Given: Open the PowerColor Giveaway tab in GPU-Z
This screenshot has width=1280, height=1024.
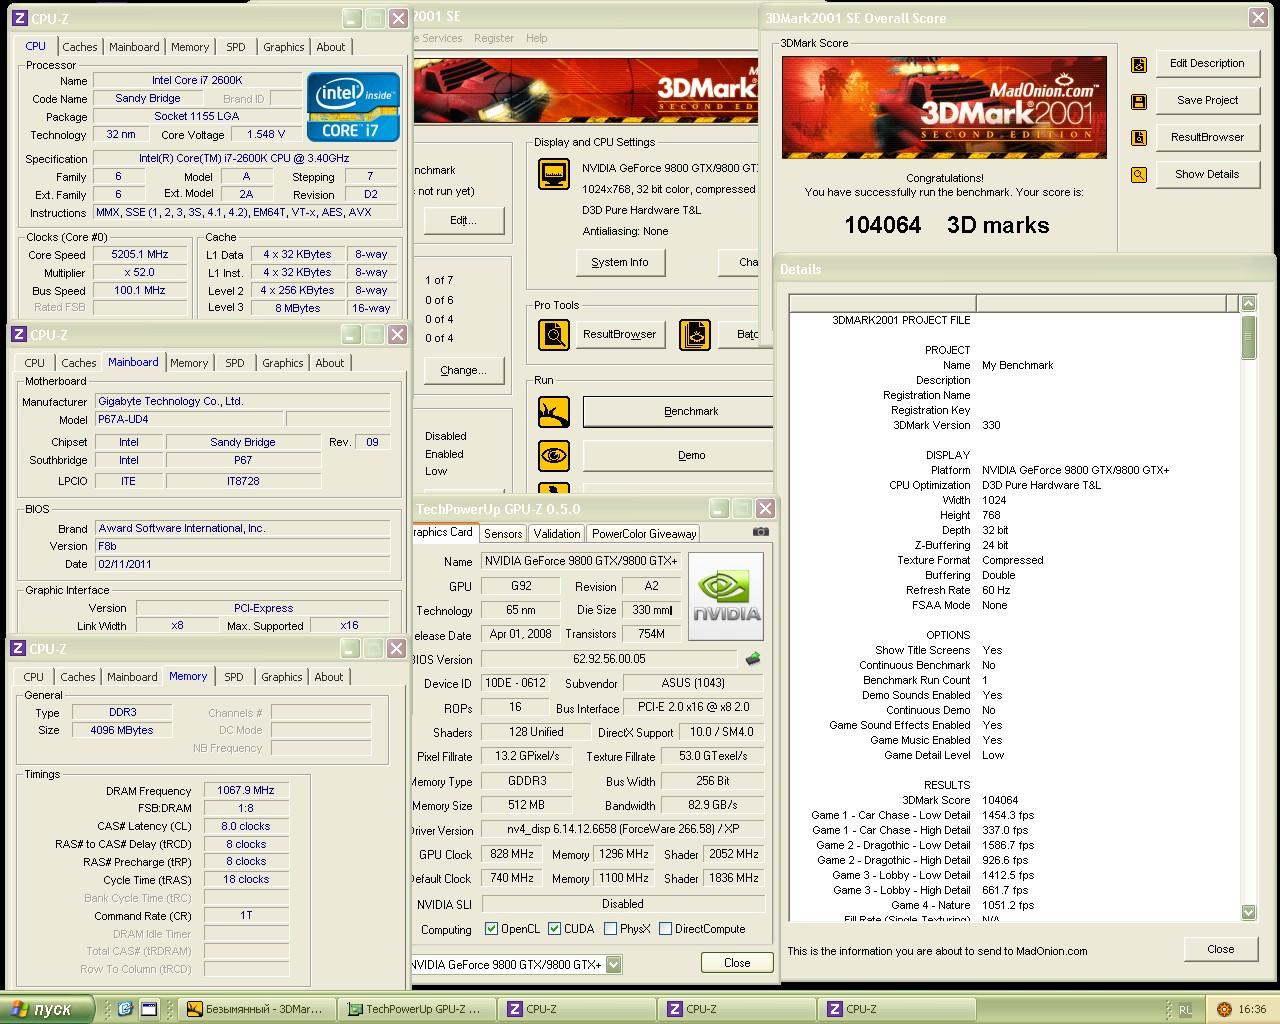Looking at the screenshot, I should click(644, 534).
